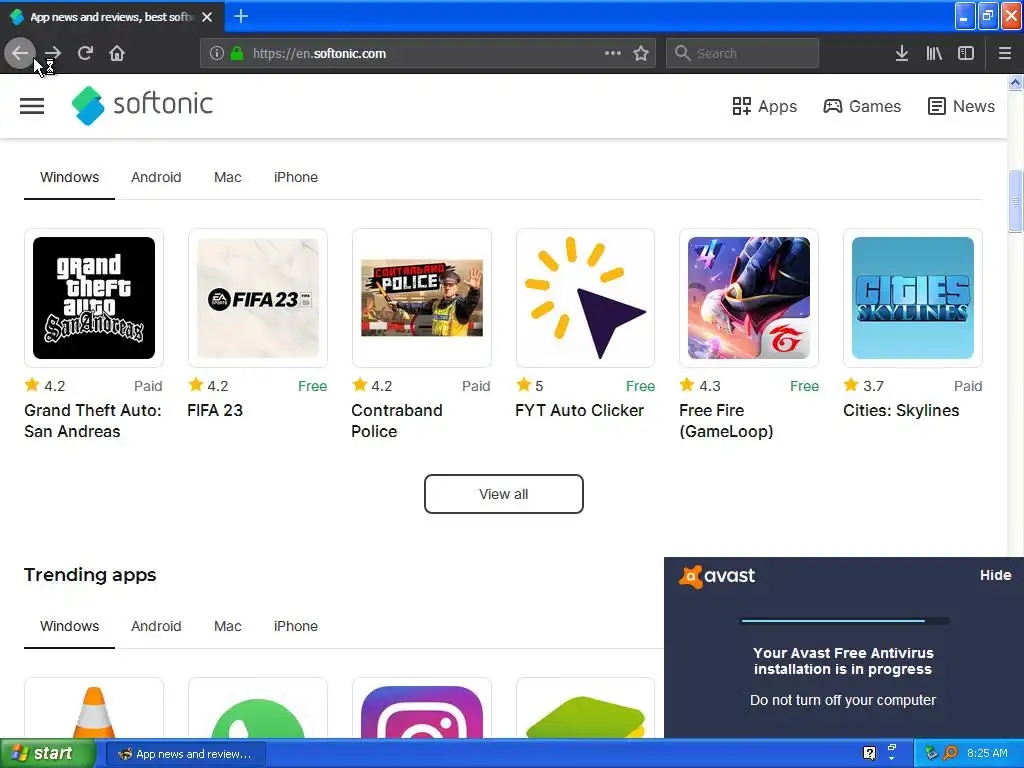Open the Library bookshelf icon
The image size is (1024, 768).
[934, 54]
